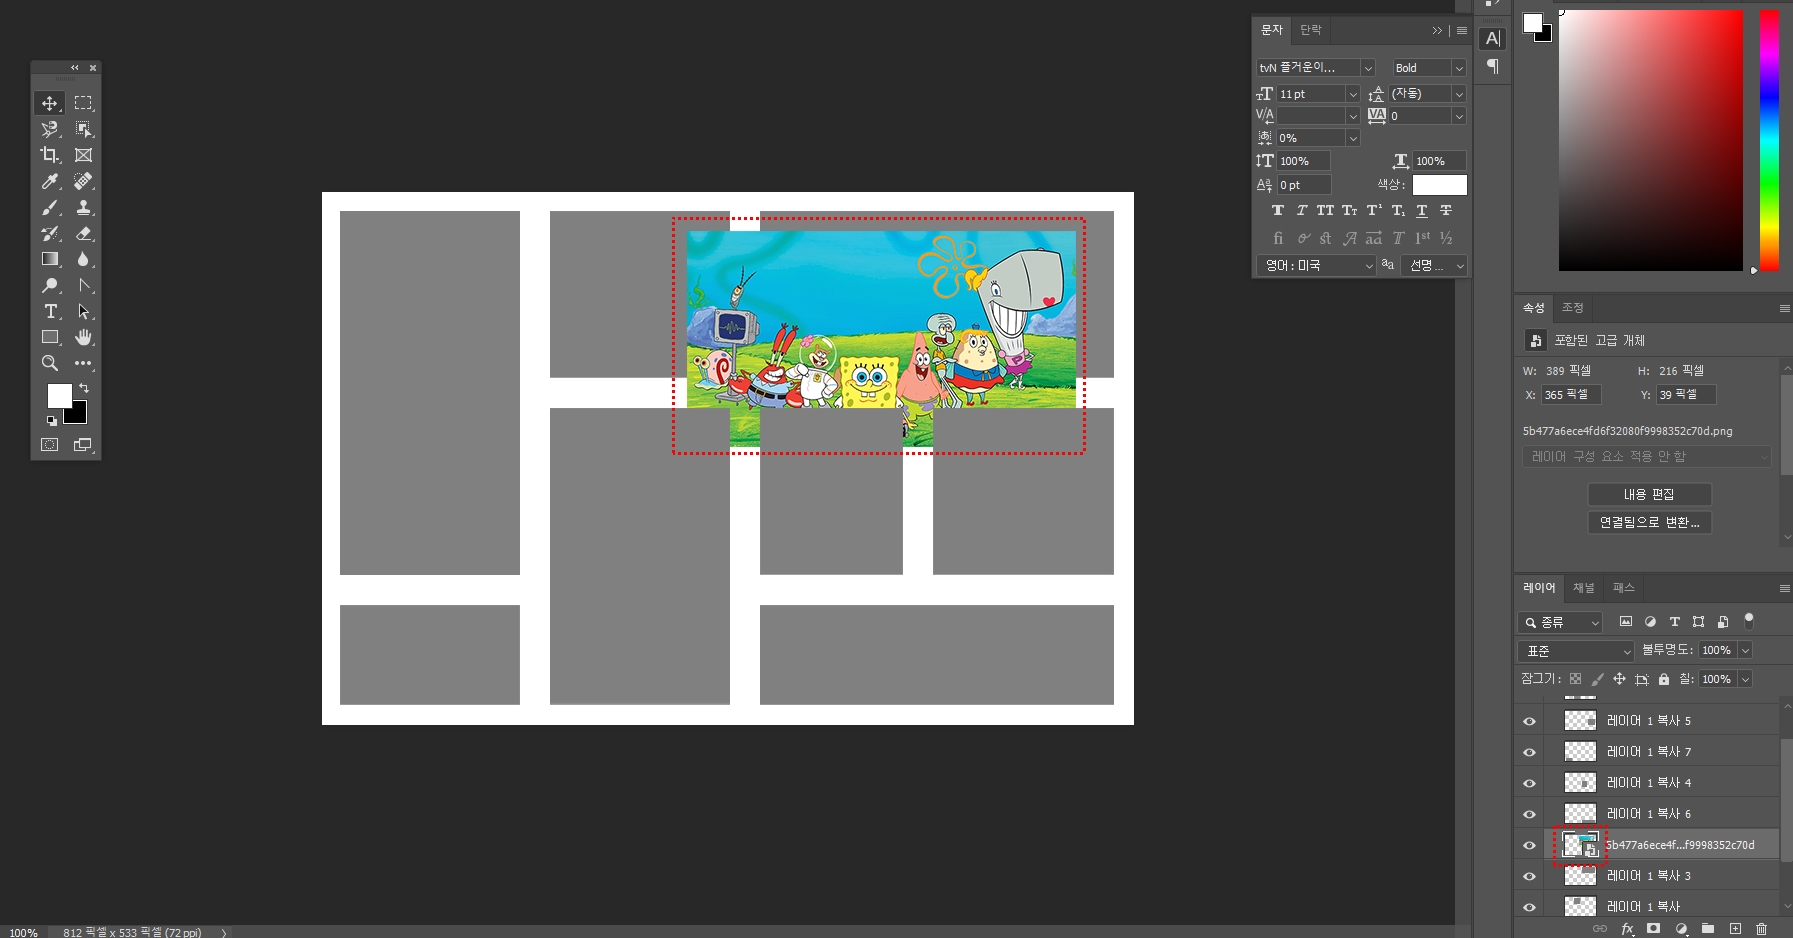Screen dimensions: 1793x938
Task: Select the Hand tool
Action: pyautogui.click(x=83, y=337)
